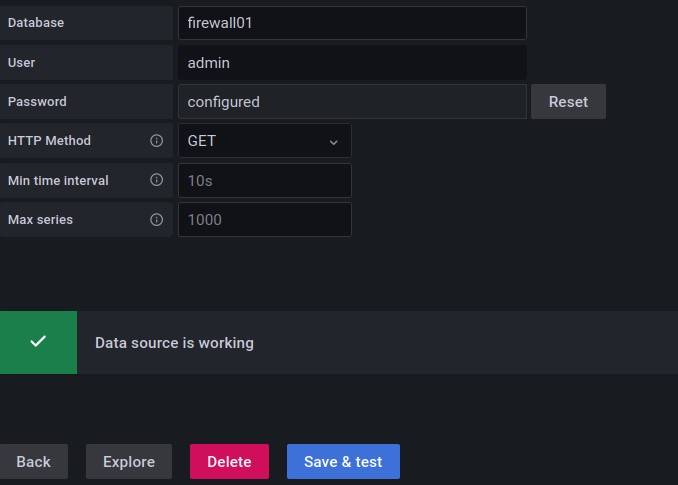Click the User field label
Viewport: 678px width, 485px height.
(21, 62)
